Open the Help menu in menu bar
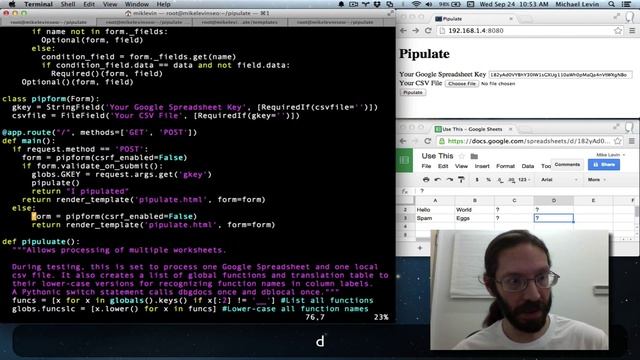The width and height of the screenshot is (640, 360). click(163, 4)
